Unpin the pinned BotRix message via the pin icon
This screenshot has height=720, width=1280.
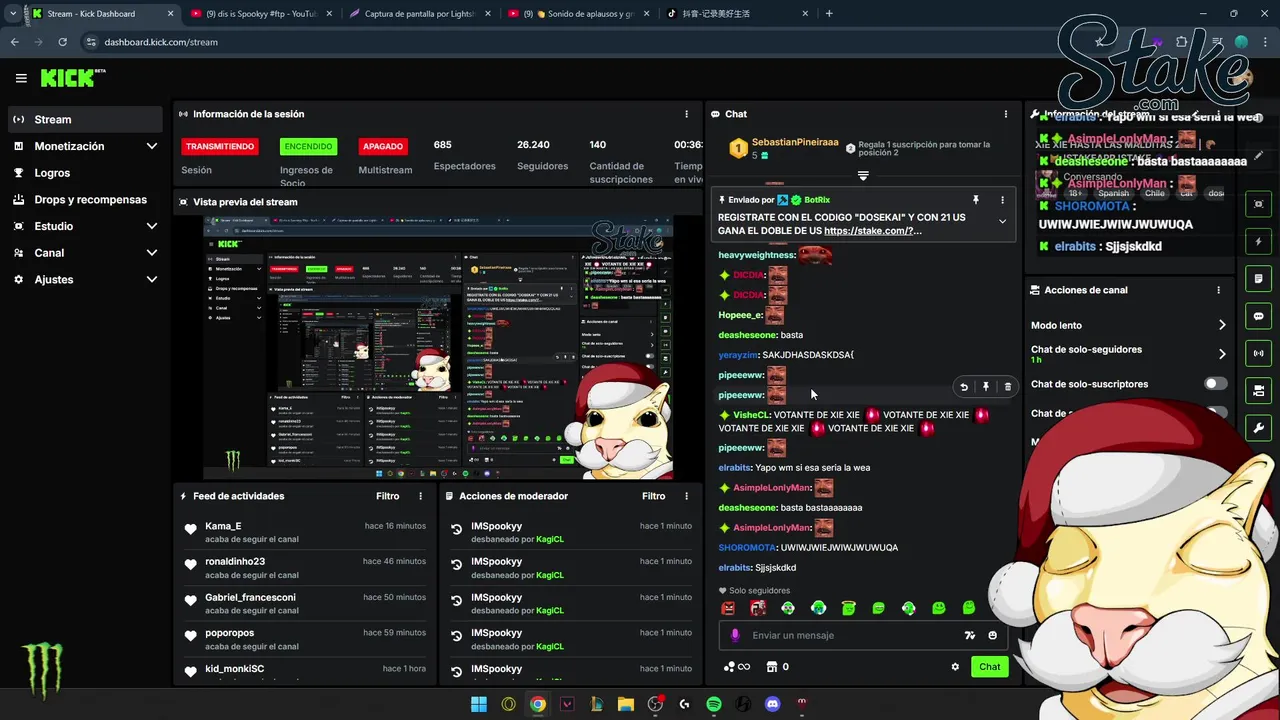(975, 200)
